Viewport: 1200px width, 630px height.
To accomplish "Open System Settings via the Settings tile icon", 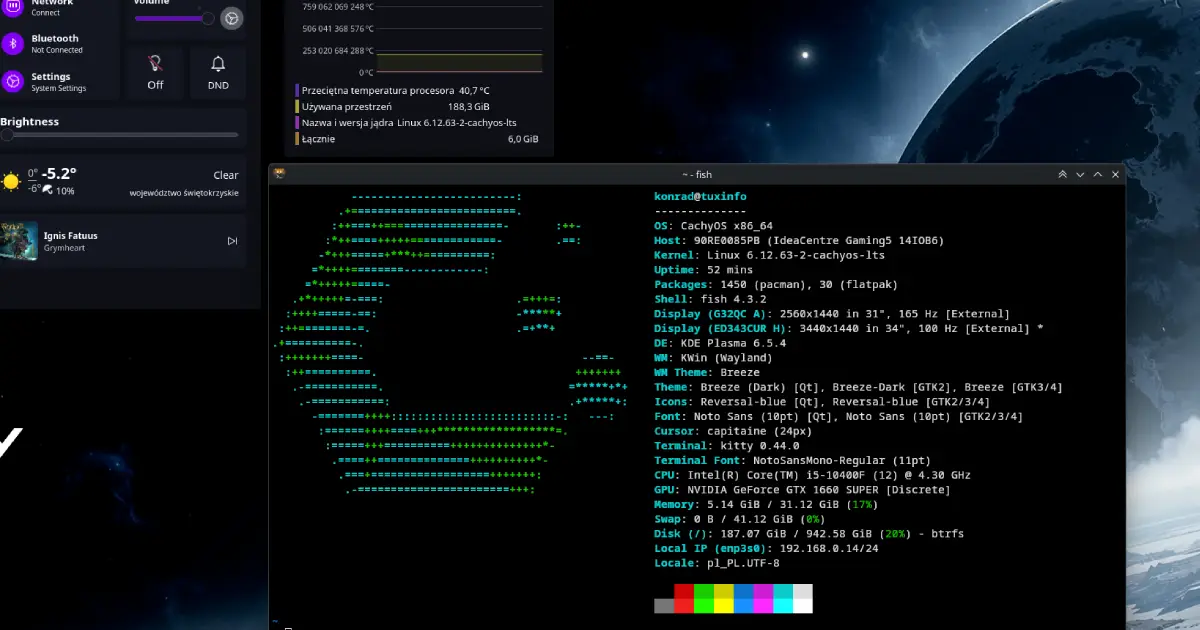I will [12, 82].
